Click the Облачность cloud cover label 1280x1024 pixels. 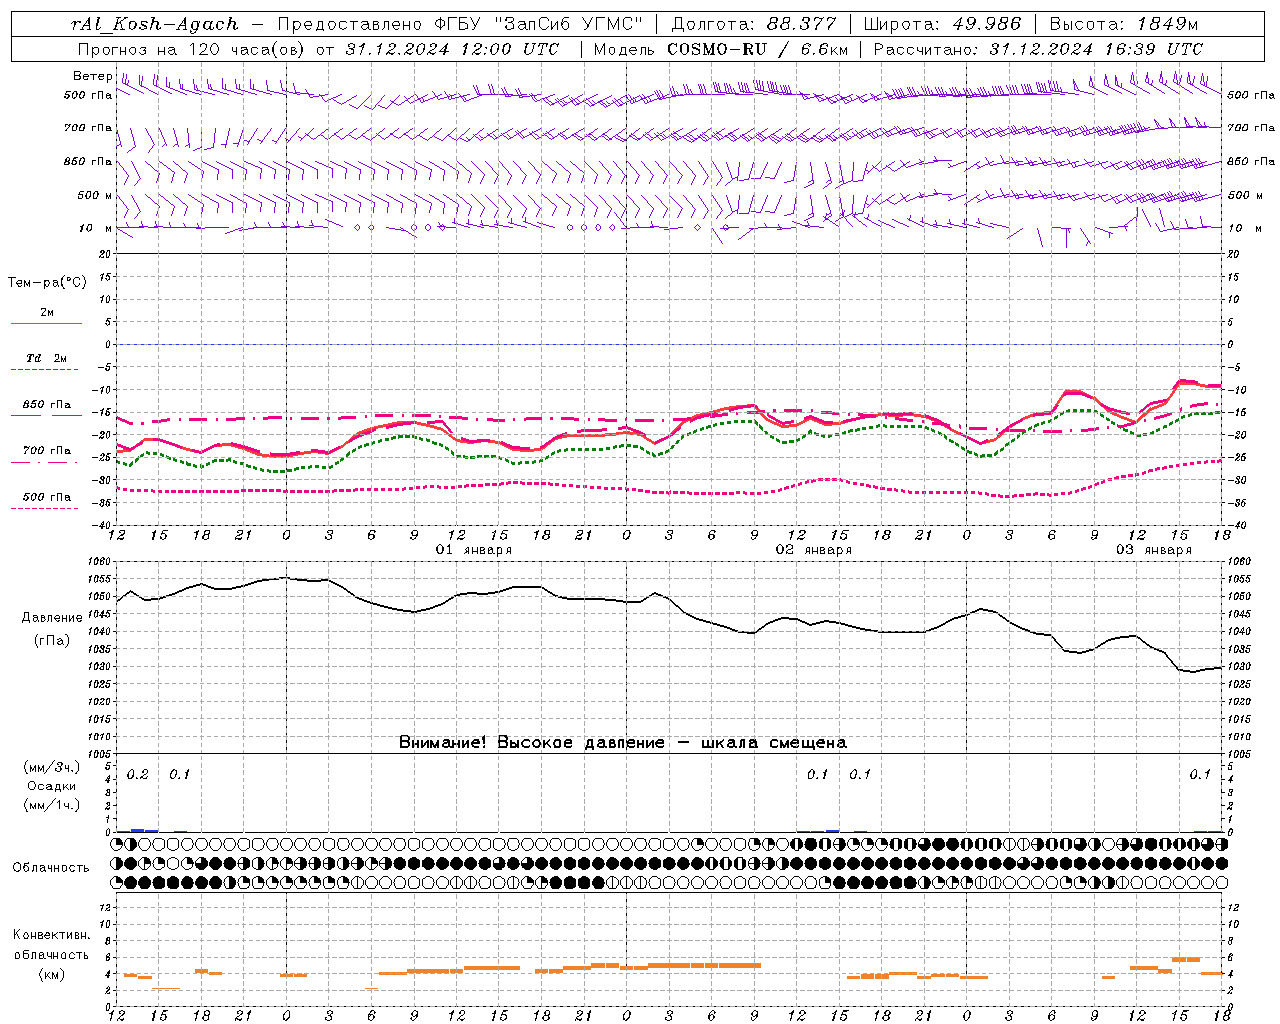(51, 868)
